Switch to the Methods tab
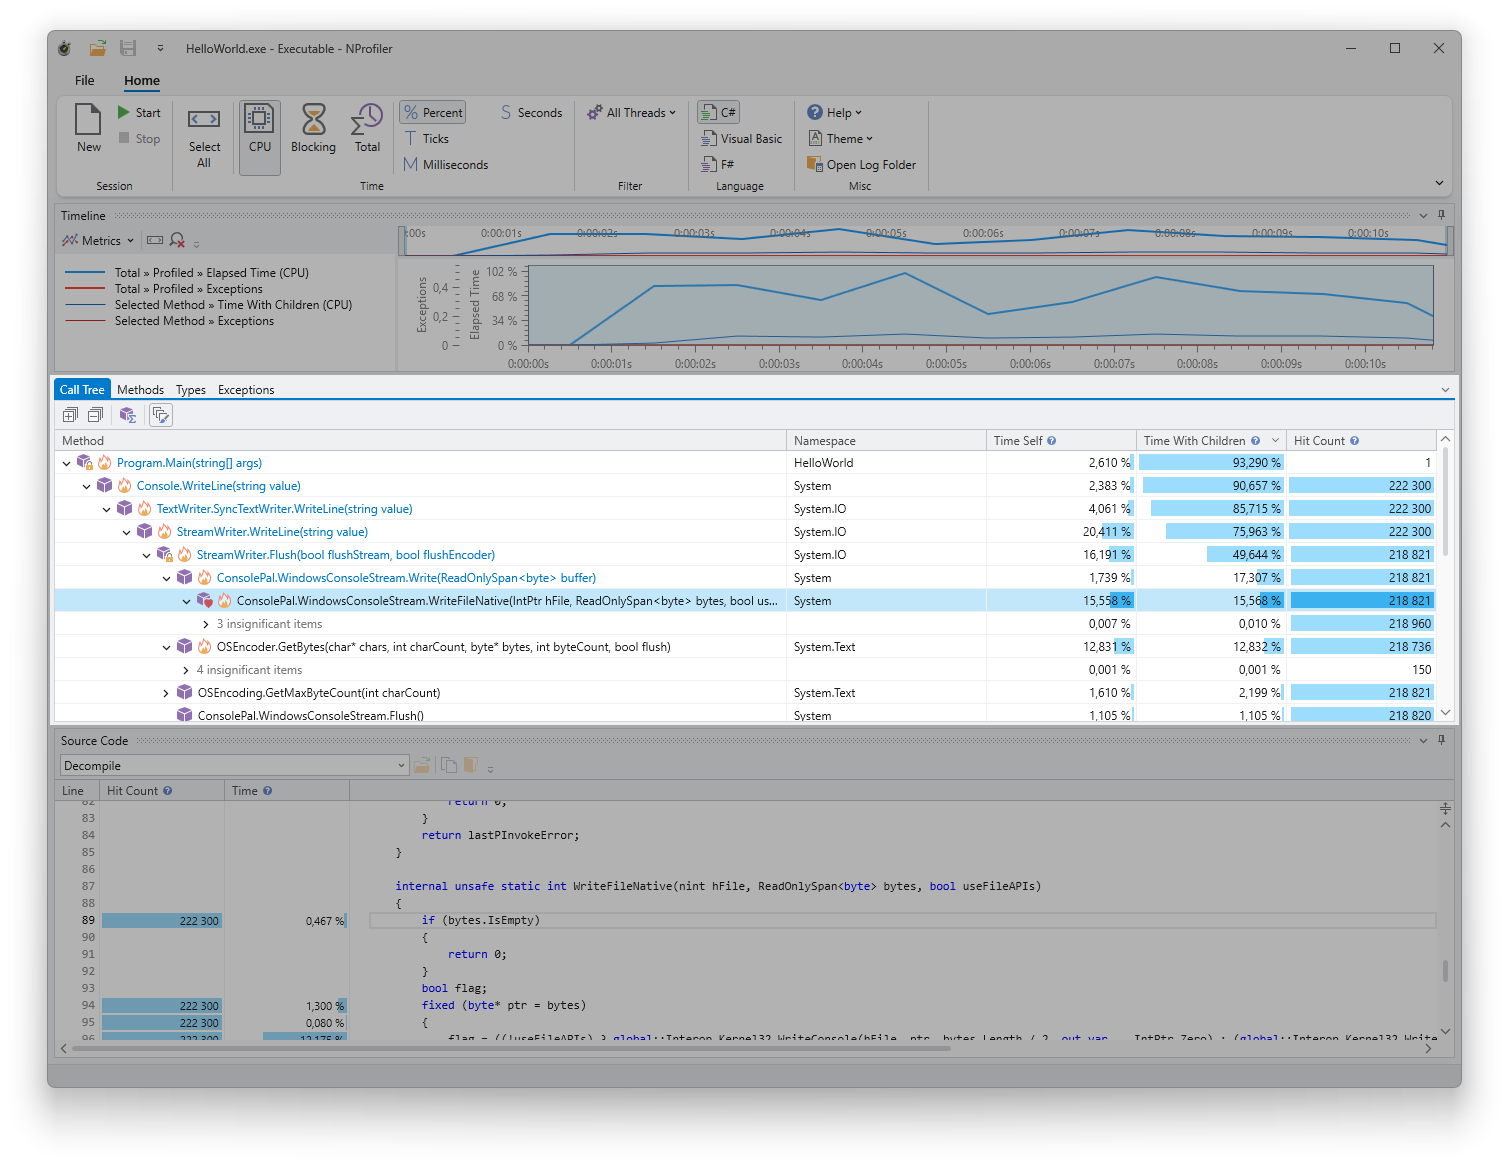This screenshot has height=1167, width=1509. tap(140, 390)
